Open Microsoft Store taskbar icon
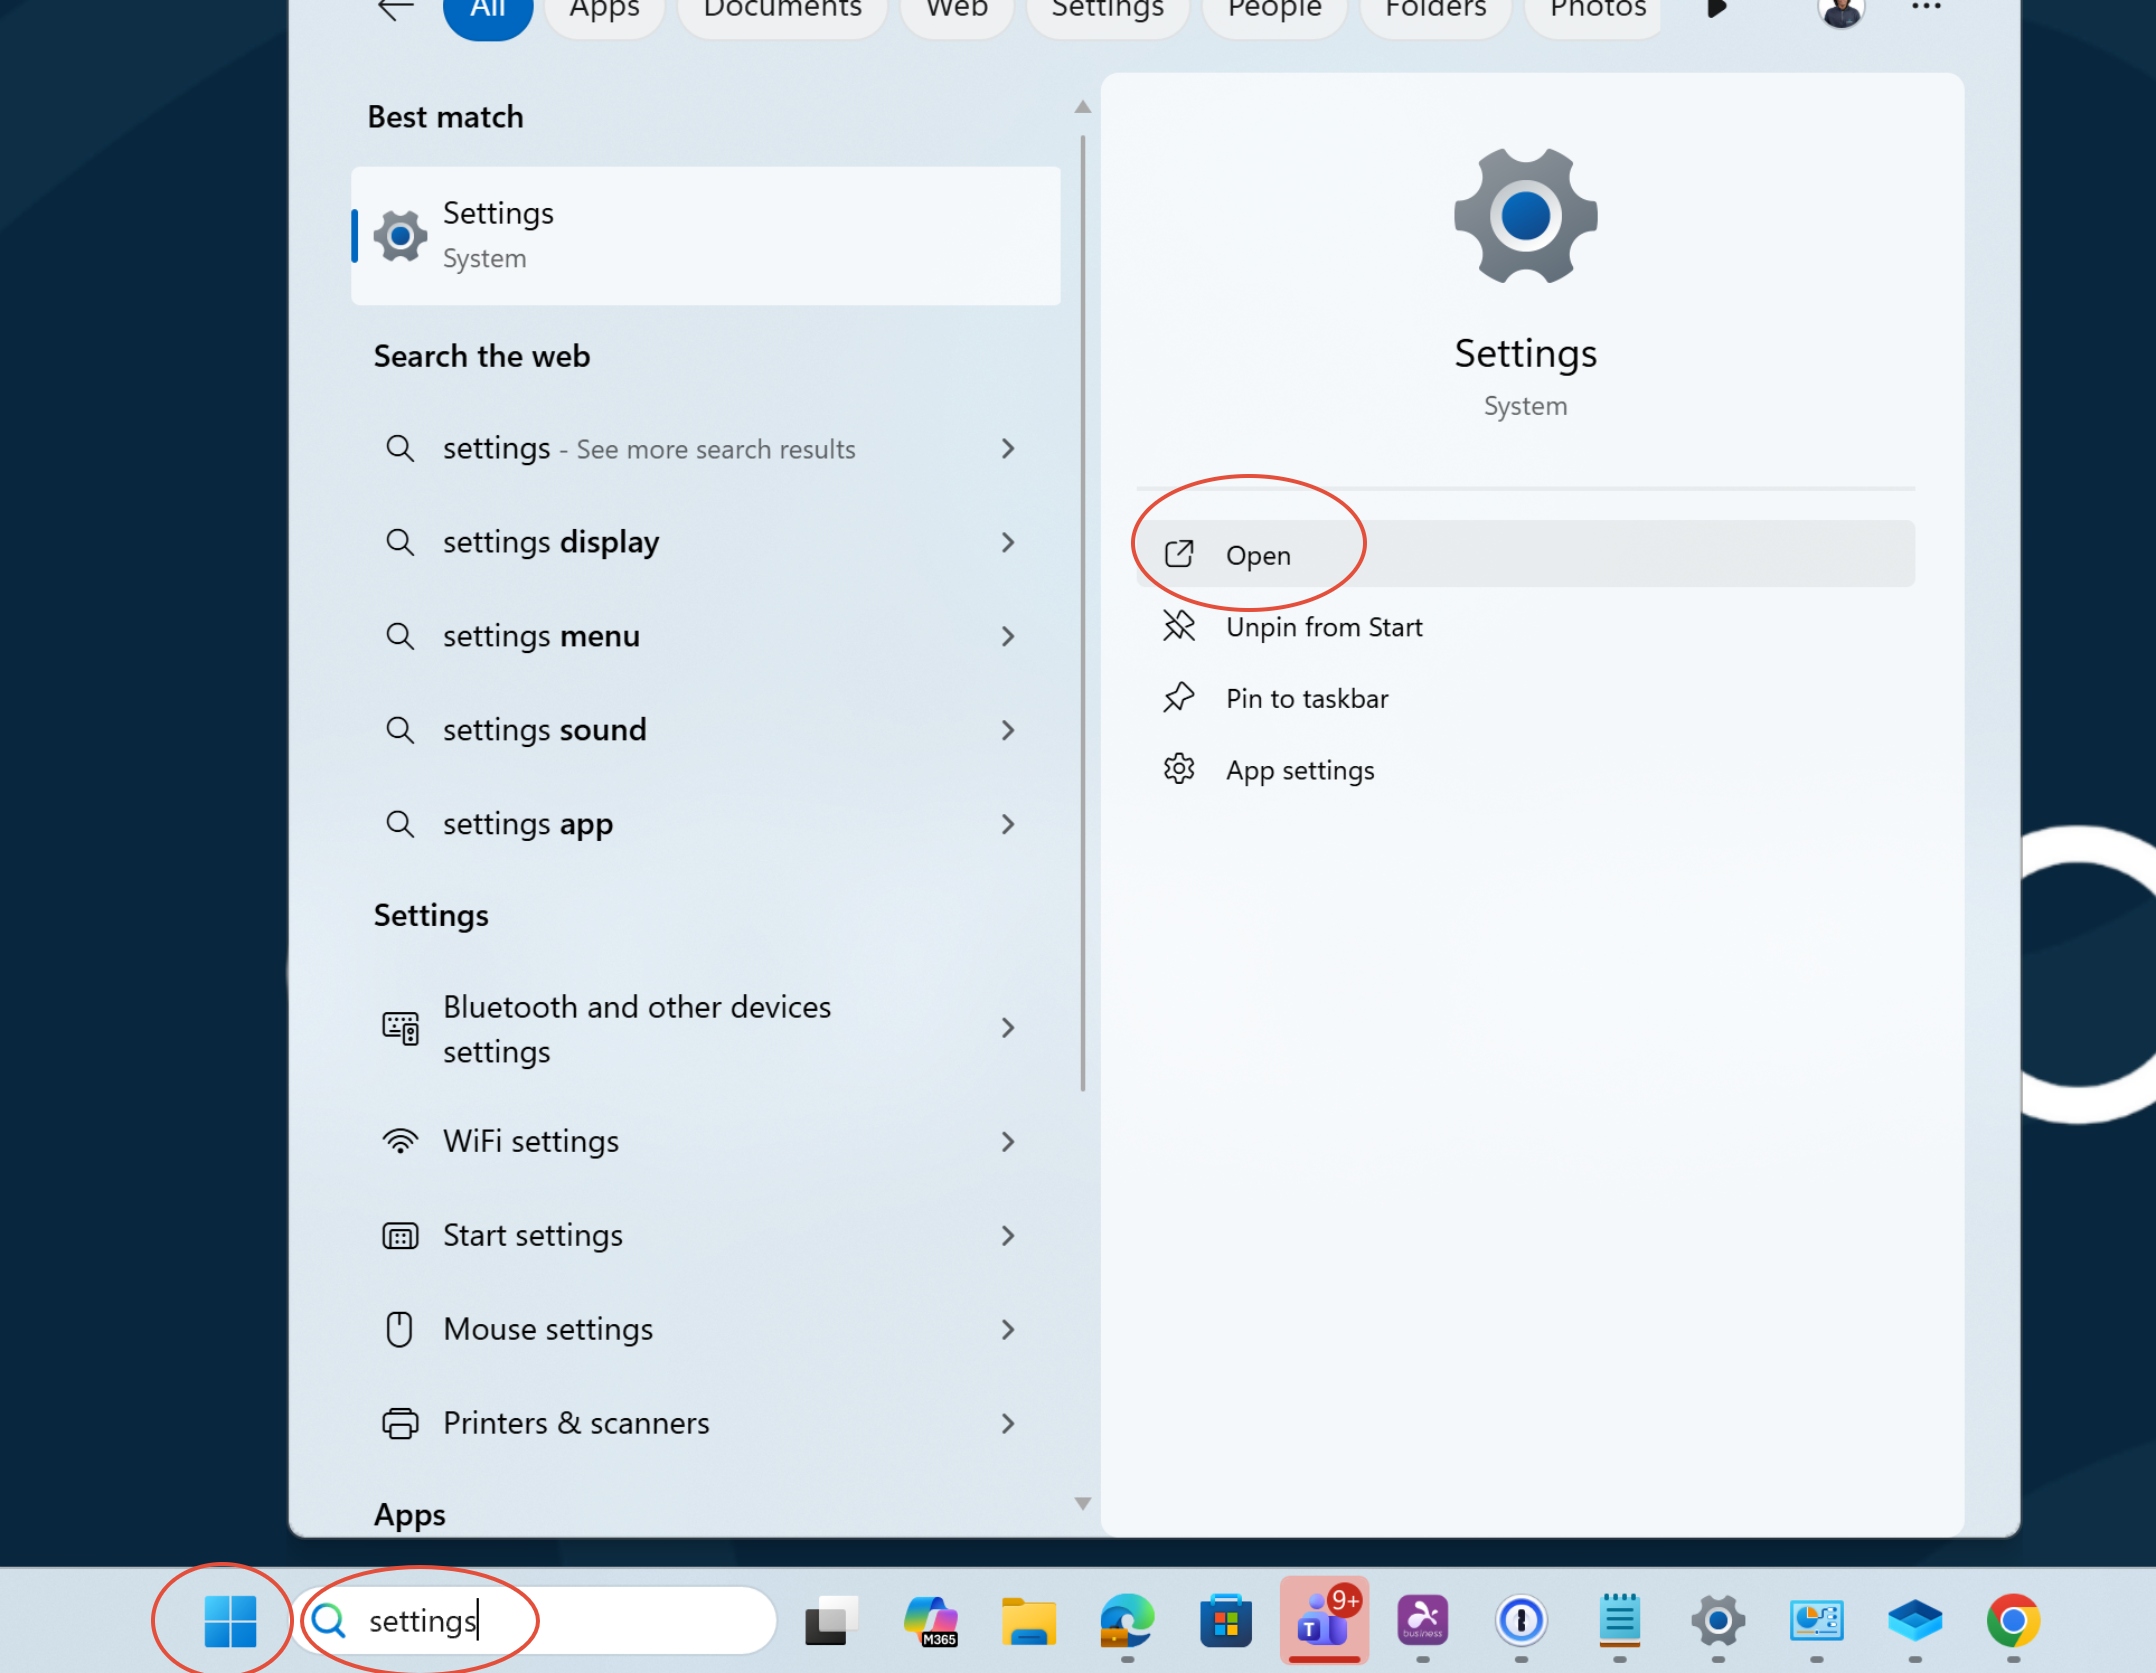 [1225, 1620]
